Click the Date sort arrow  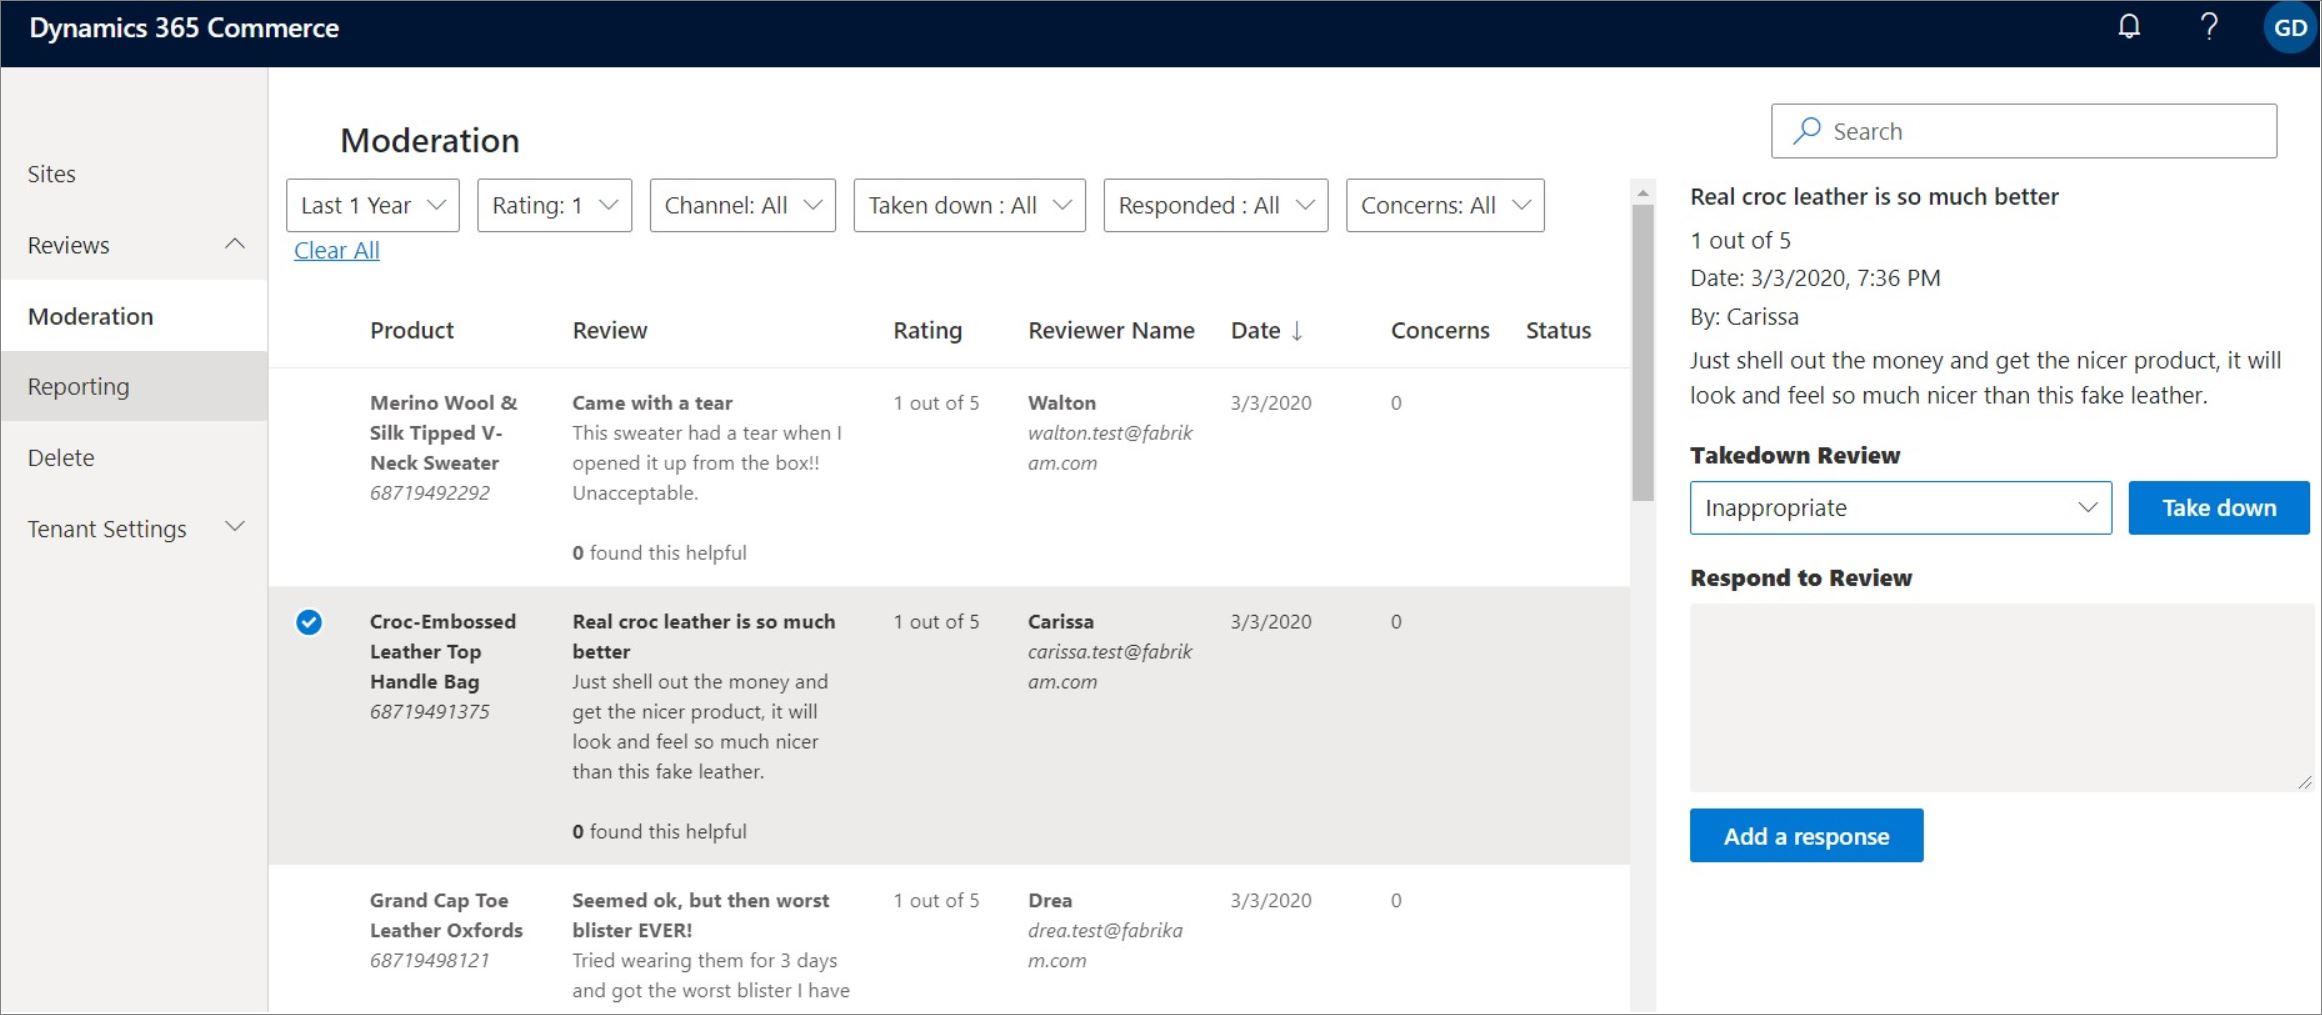click(1297, 331)
